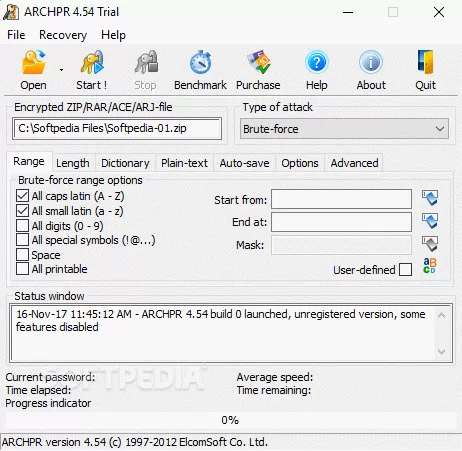Image resolution: width=462 pixels, height=451 pixels.
Task: Click the status window scroll down arrow
Action: coord(441,351)
